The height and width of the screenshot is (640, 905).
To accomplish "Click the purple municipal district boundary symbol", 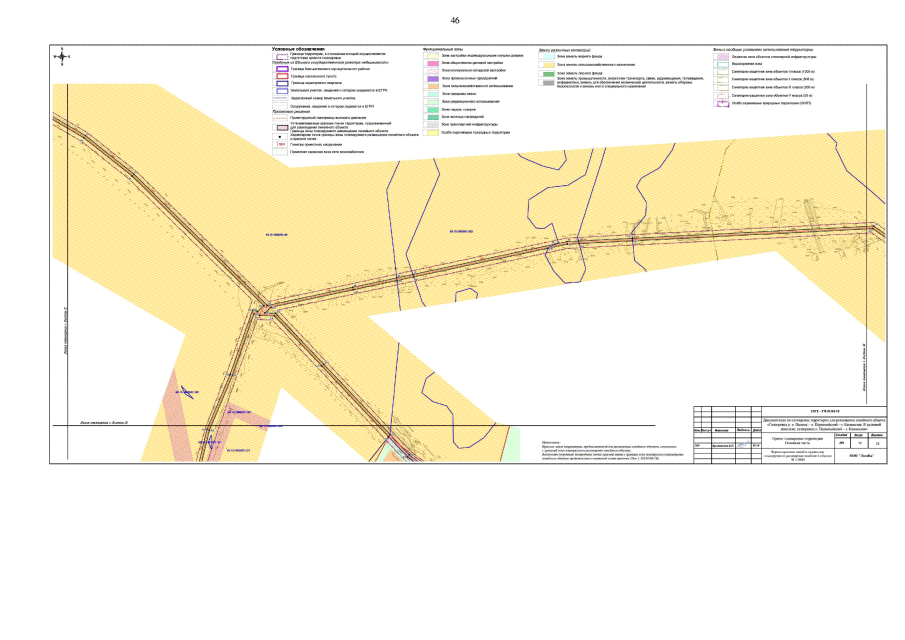I will [x=280, y=69].
